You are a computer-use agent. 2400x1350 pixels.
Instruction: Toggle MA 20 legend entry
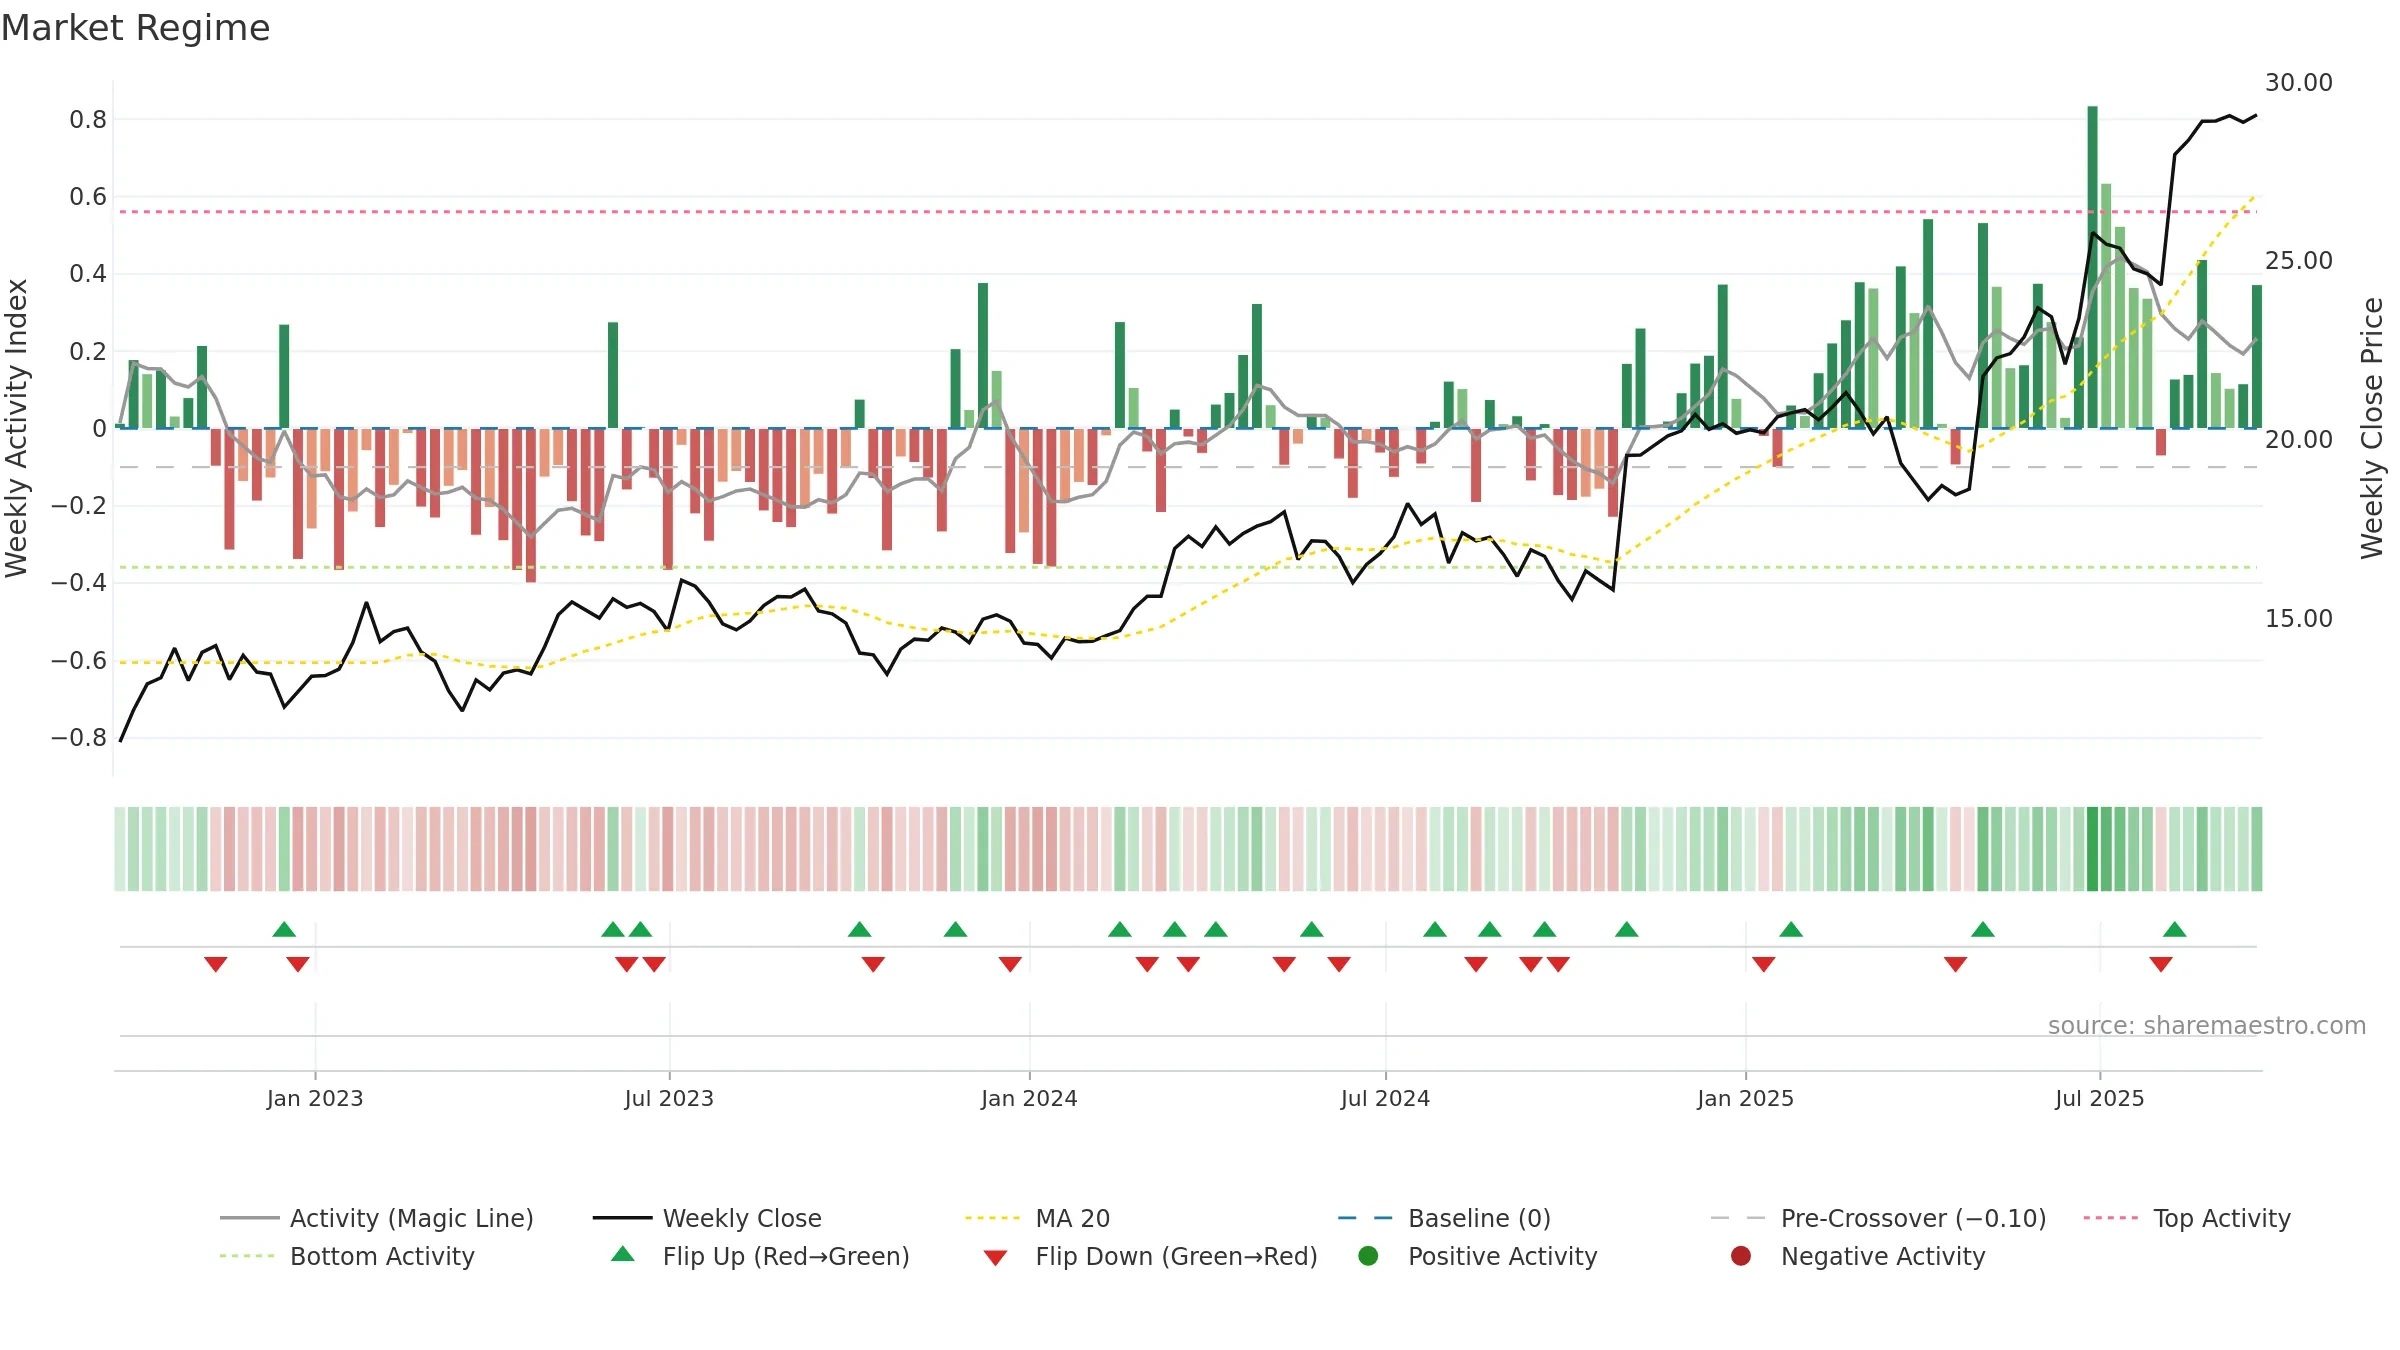click(1037, 1218)
